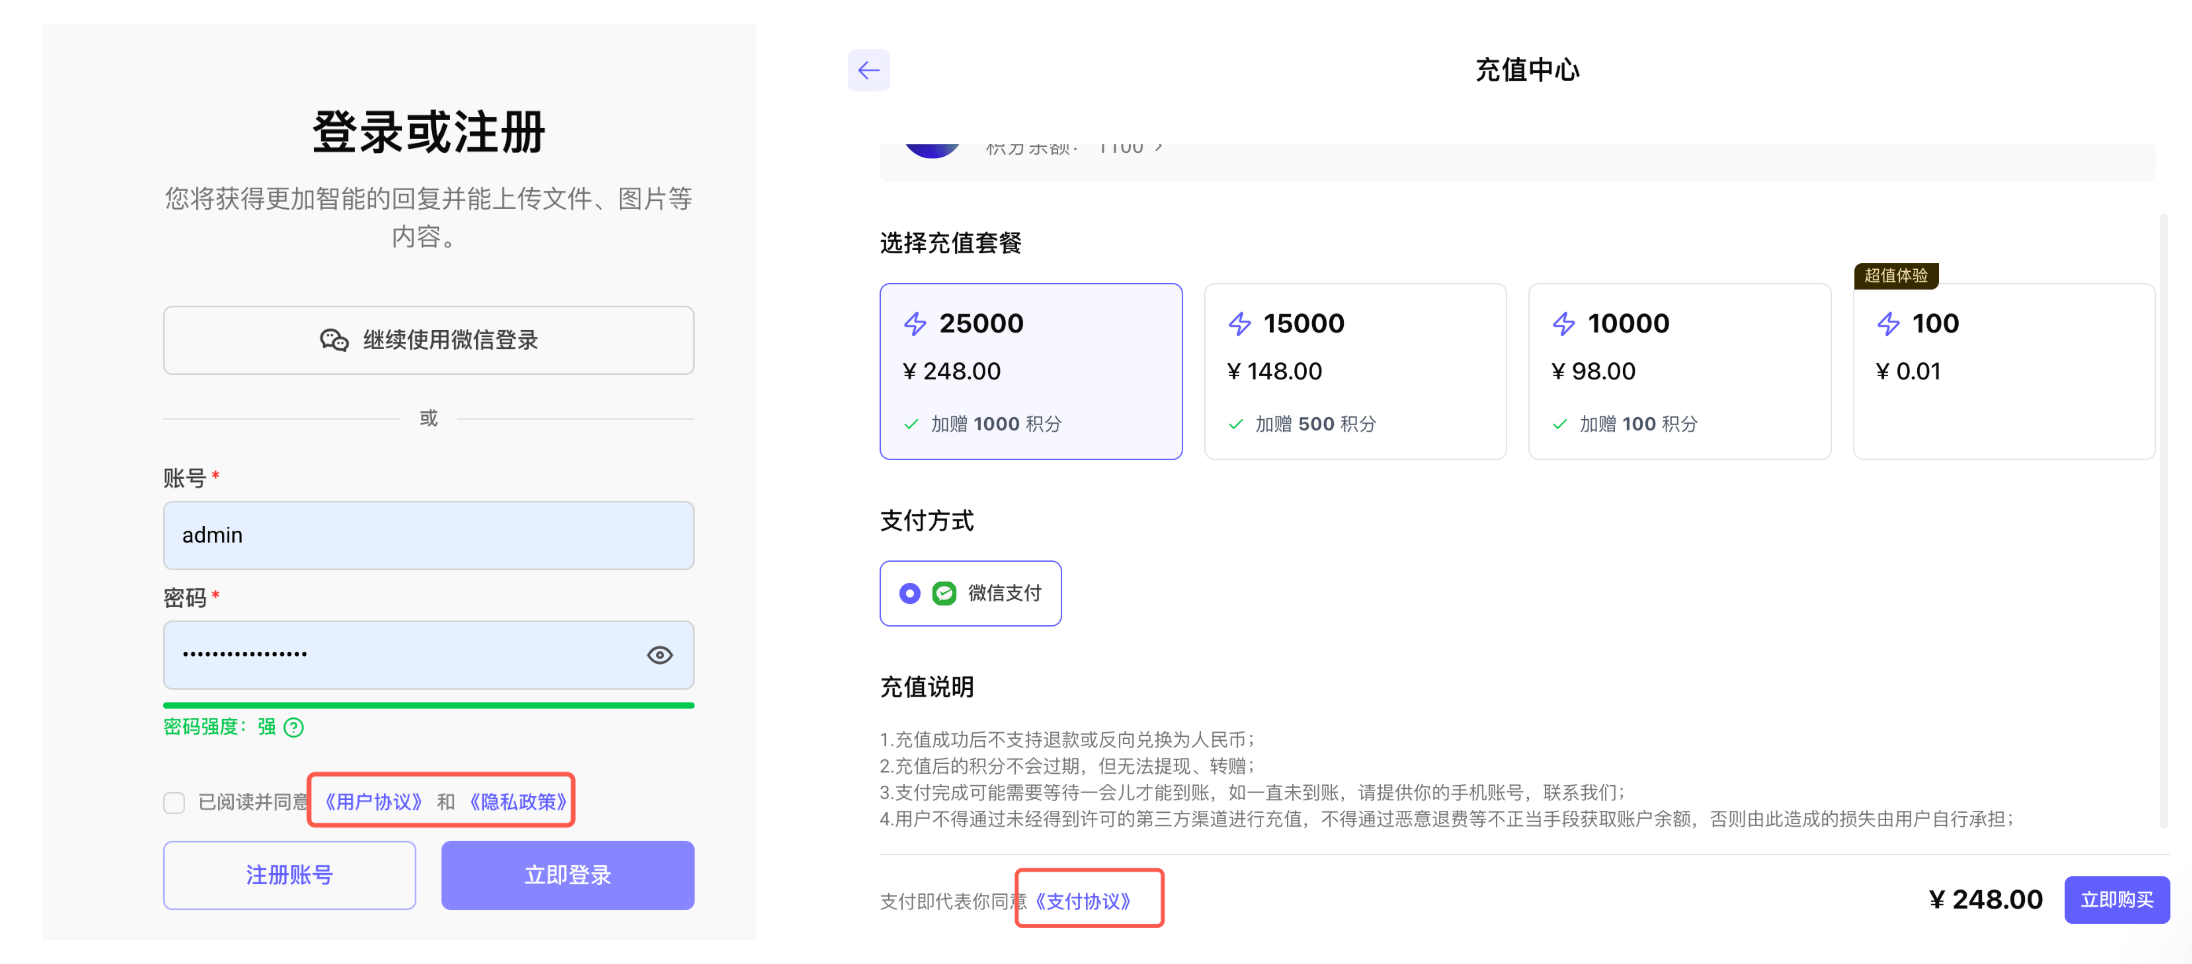
Task: Click the lightning icon on 15000 package
Action: click(x=1240, y=324)
